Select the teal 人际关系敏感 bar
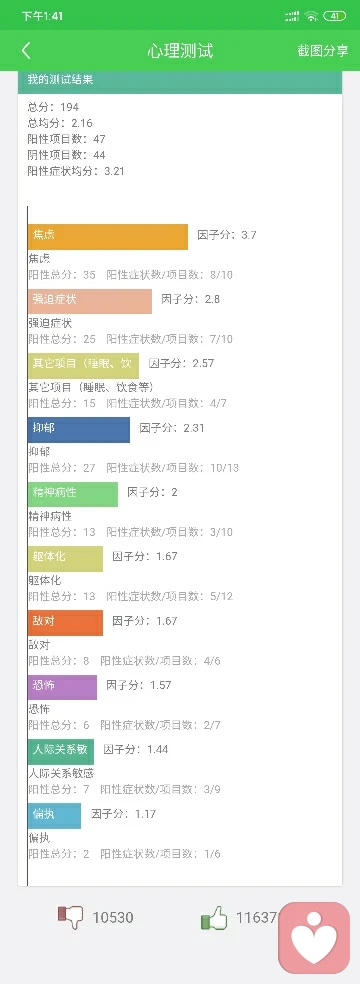The width and height of the screenshot is (360, 984). tap(61, 751)
